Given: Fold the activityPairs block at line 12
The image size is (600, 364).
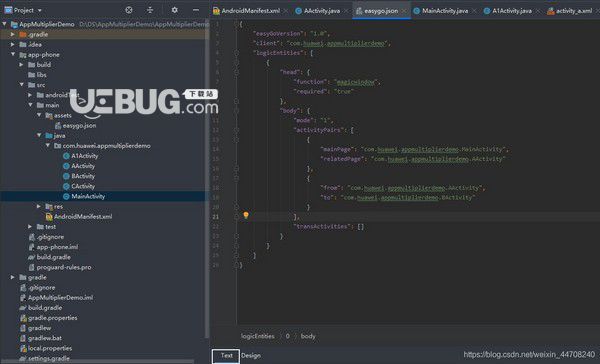Looking at the screenshot, I should coord(236,130).
